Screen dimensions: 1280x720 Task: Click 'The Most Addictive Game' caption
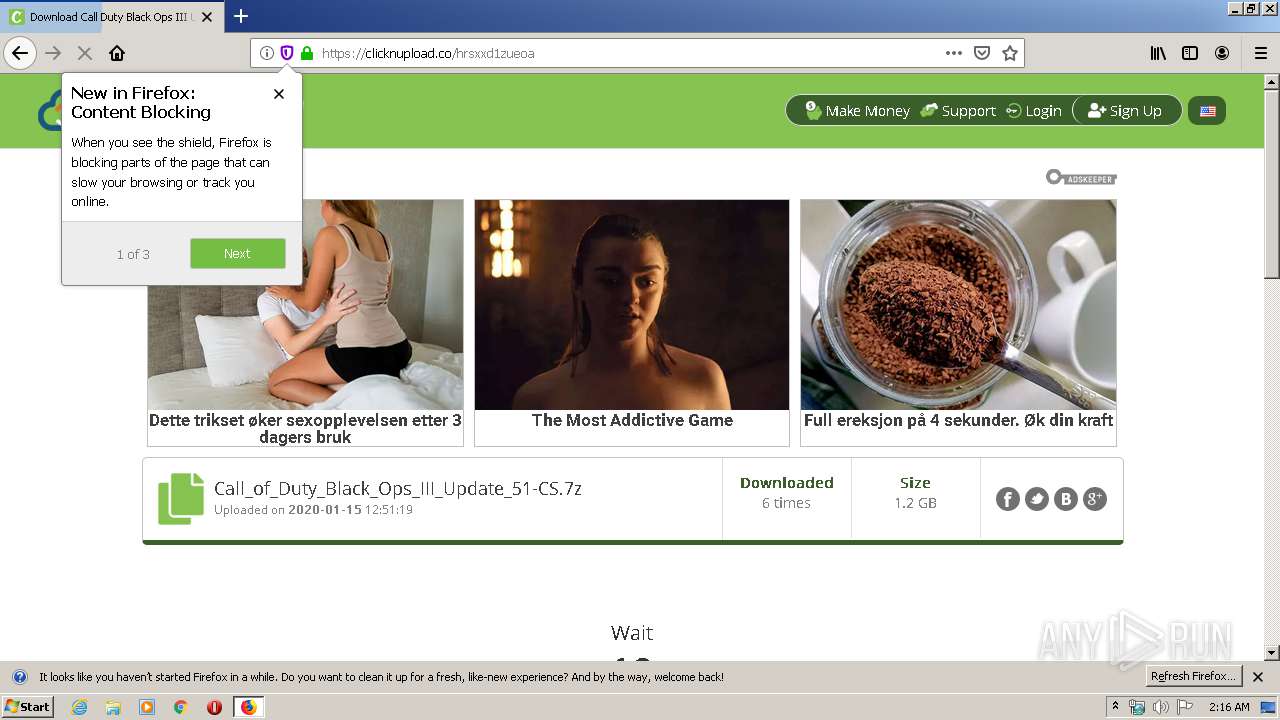click(632, 420)
